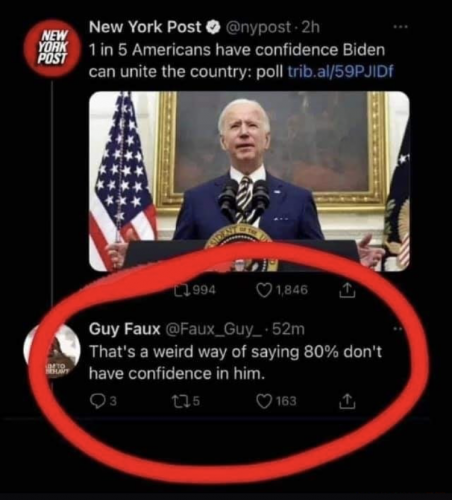This screenshot has height=500, width=452.
Task: Like Guy Faux's reply with 163 likes
Action: (x=276, y=401)
